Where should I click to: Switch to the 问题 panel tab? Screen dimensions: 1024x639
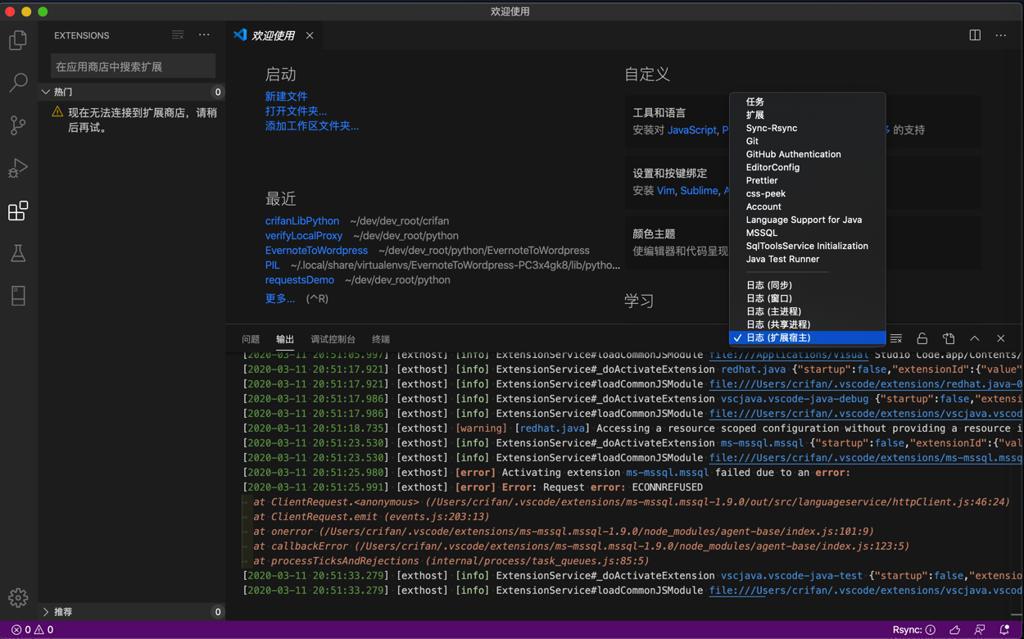(251, 339)
